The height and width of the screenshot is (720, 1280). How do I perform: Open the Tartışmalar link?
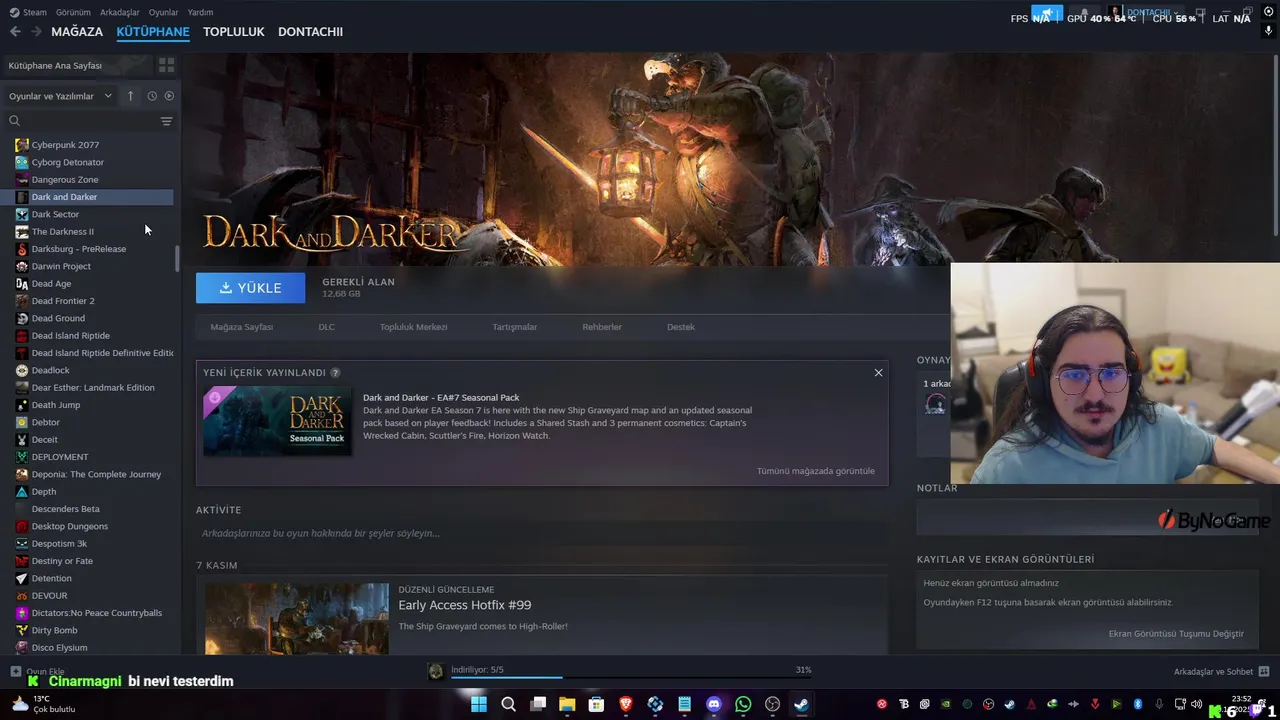click(x=514, y=327)
